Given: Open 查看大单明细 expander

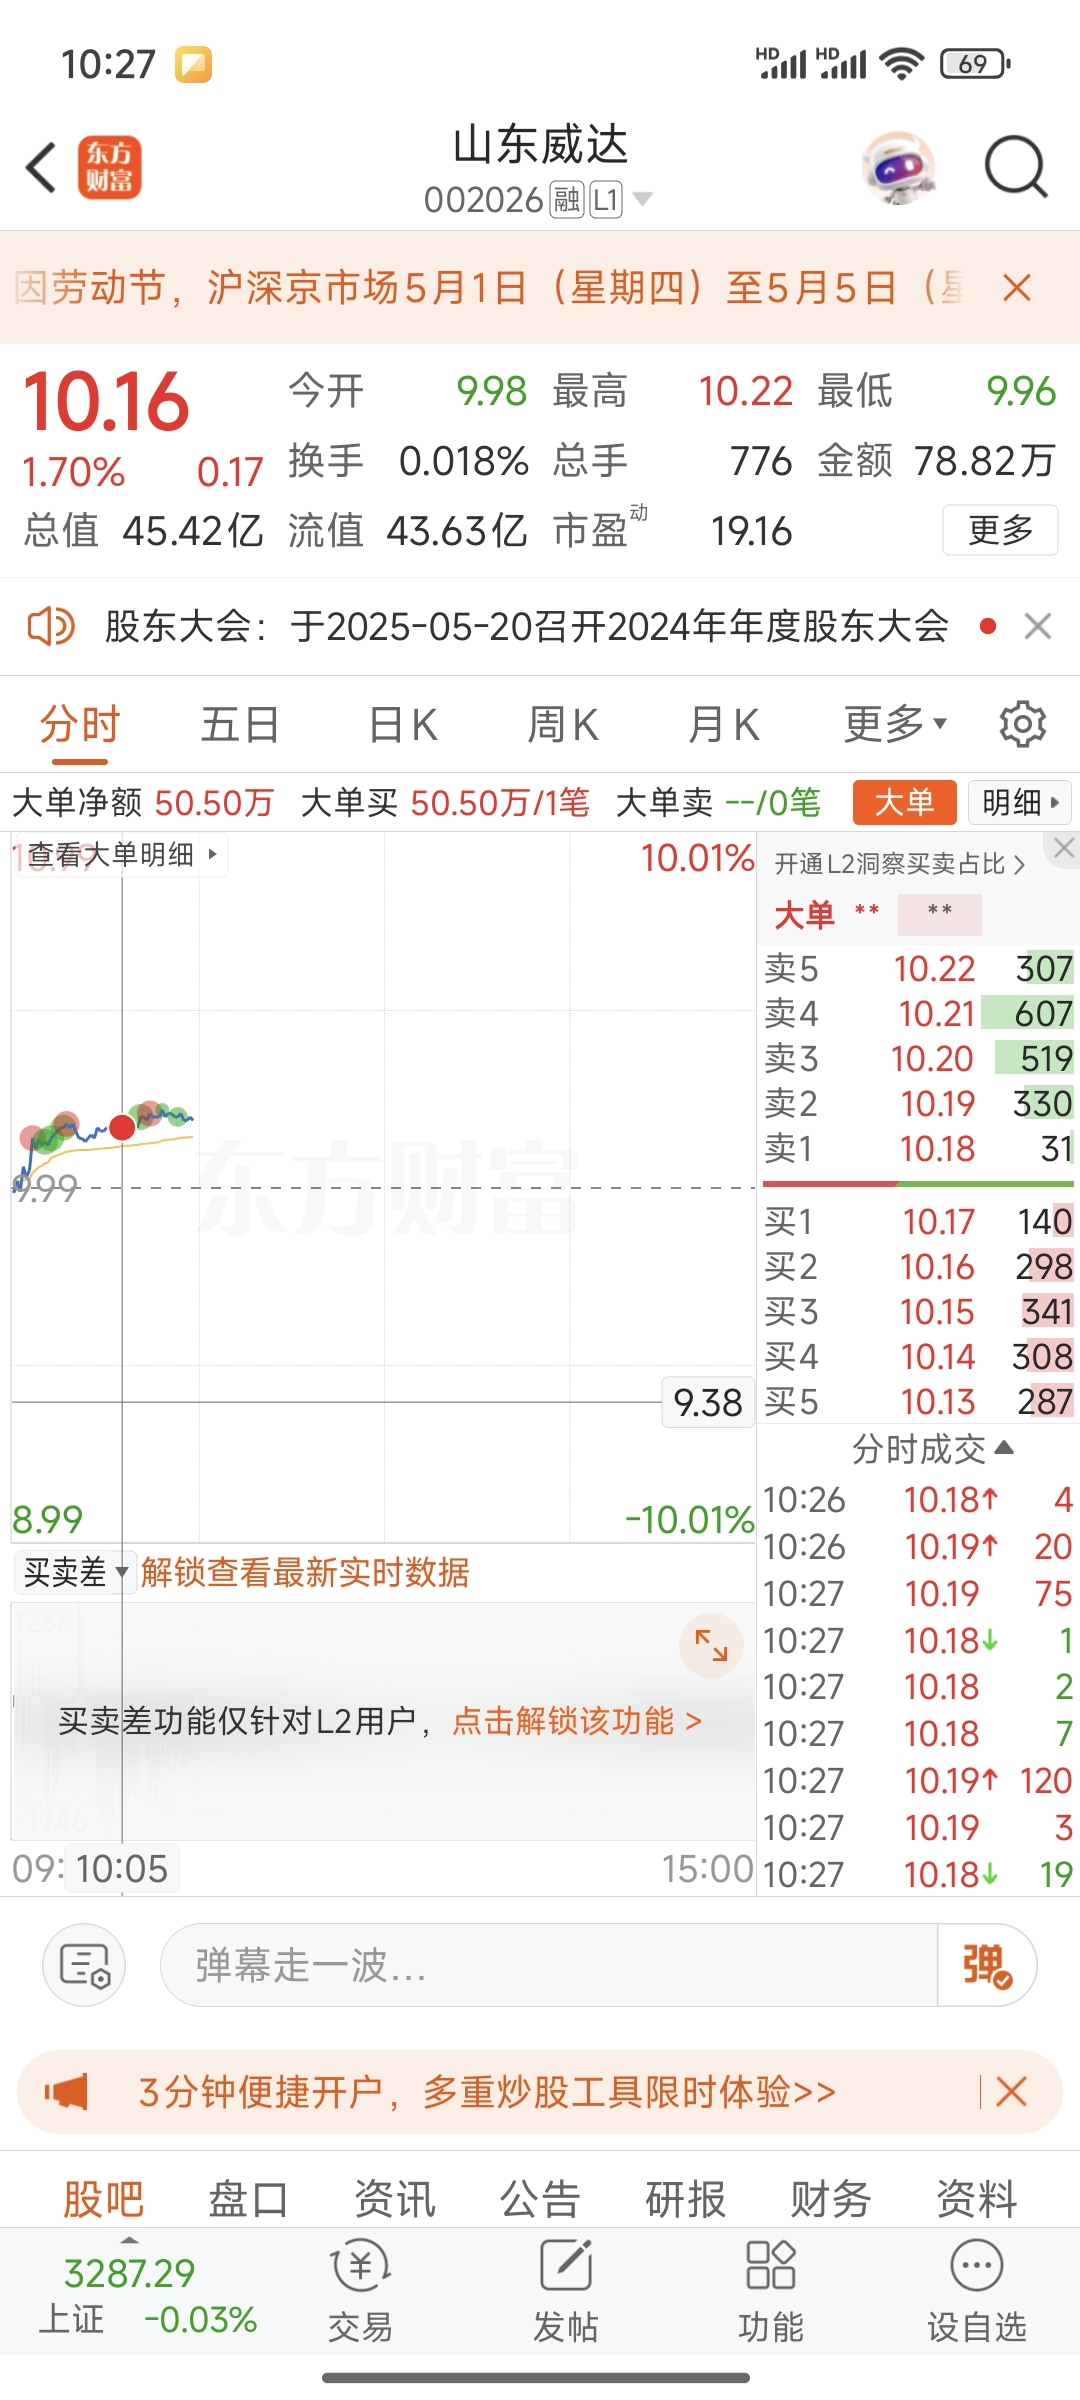Looking at the screenshot, I should pyautogui.click(x=122, y=855).
